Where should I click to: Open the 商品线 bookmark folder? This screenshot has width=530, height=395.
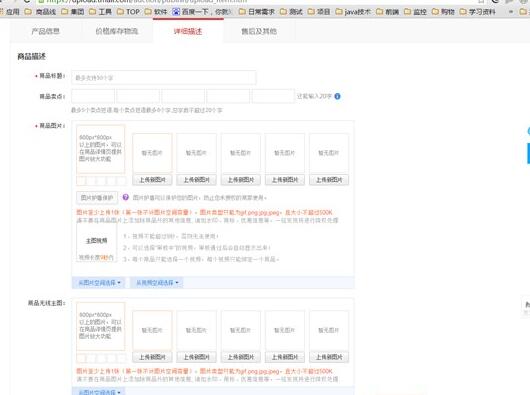[x=40, y=12]
